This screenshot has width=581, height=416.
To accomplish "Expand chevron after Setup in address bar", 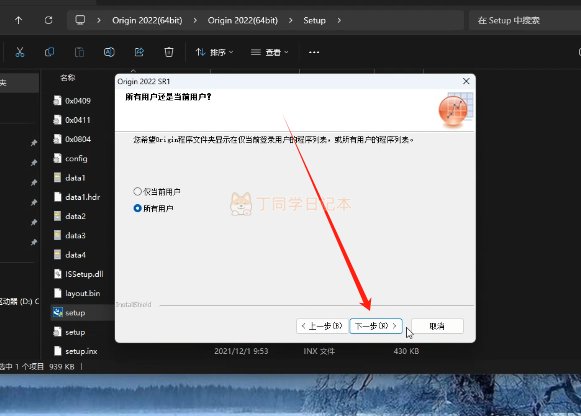I will (x=339, y=20).
